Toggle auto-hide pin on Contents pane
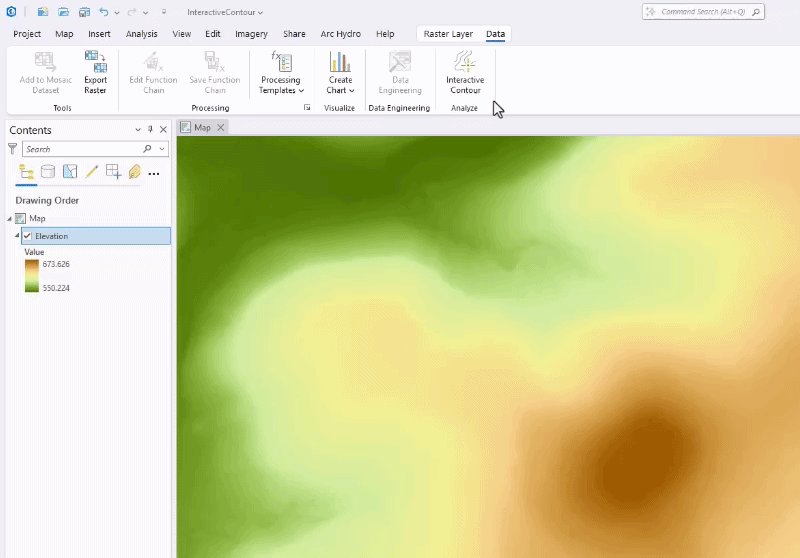Image resolution: width=800 pixels, height=558 pixels. tap(150, 130)
